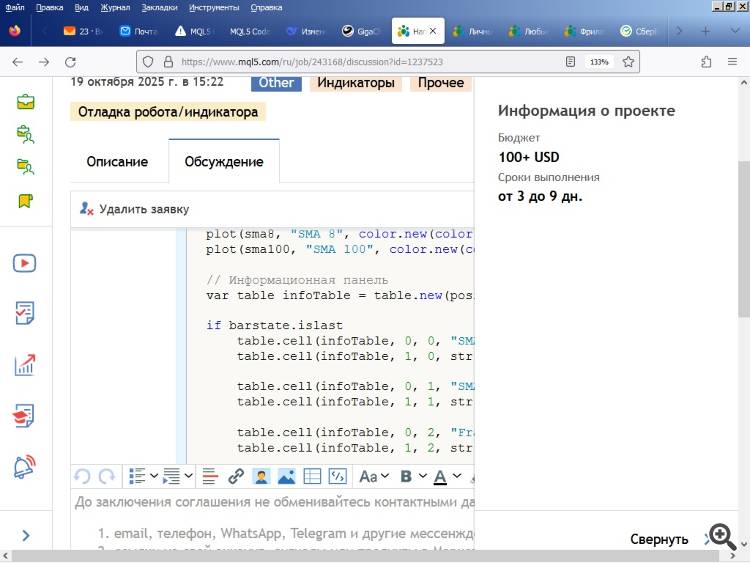Insert user mention avatar icon
The image size is (750, 563).
tap(261, 476)
